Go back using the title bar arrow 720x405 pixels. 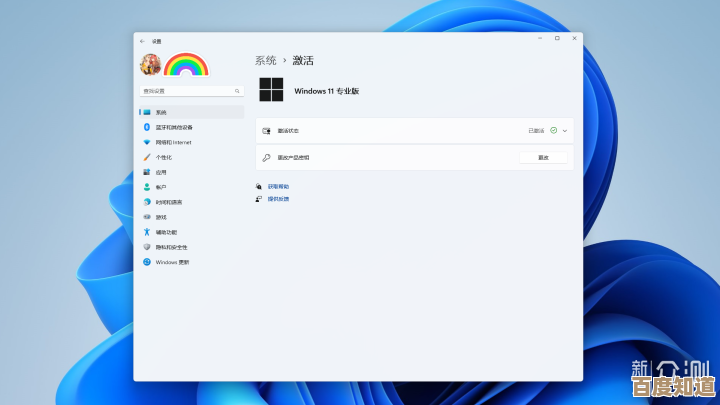coord(142,41)
